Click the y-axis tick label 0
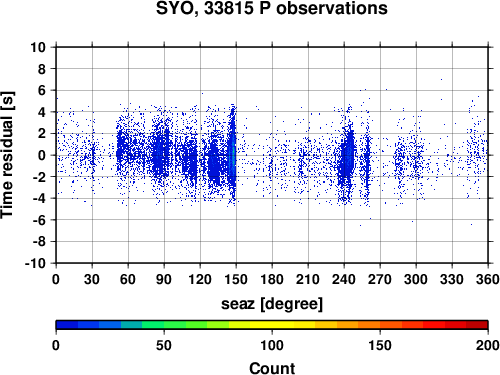 (x=42, y=155)
